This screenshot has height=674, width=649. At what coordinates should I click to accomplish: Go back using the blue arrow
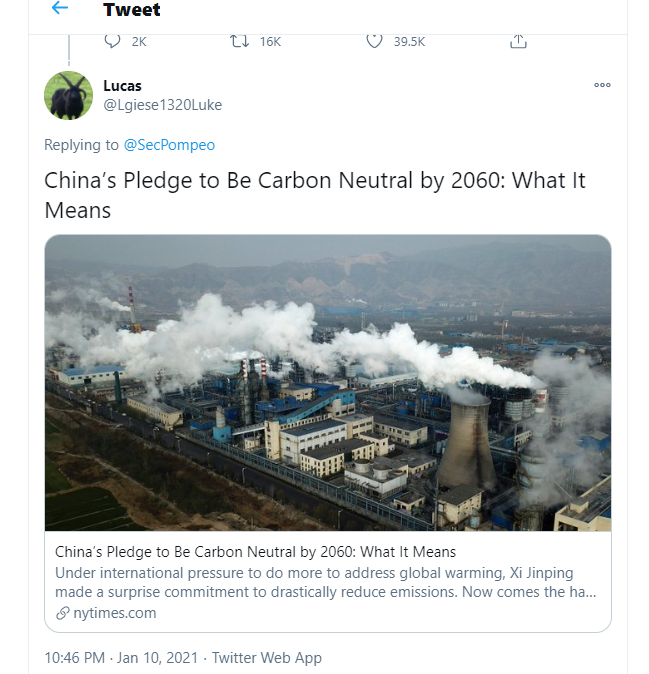[60, 8]
